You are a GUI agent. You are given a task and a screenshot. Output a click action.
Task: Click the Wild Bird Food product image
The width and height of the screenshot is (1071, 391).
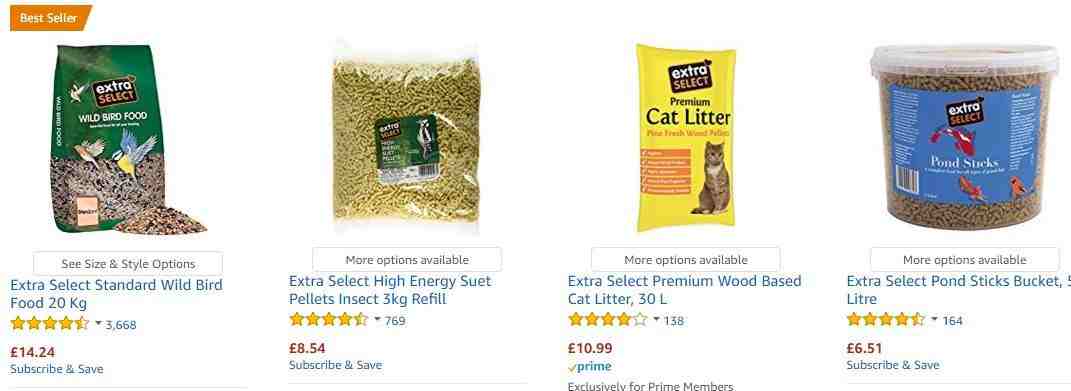(x=127, y=139)
